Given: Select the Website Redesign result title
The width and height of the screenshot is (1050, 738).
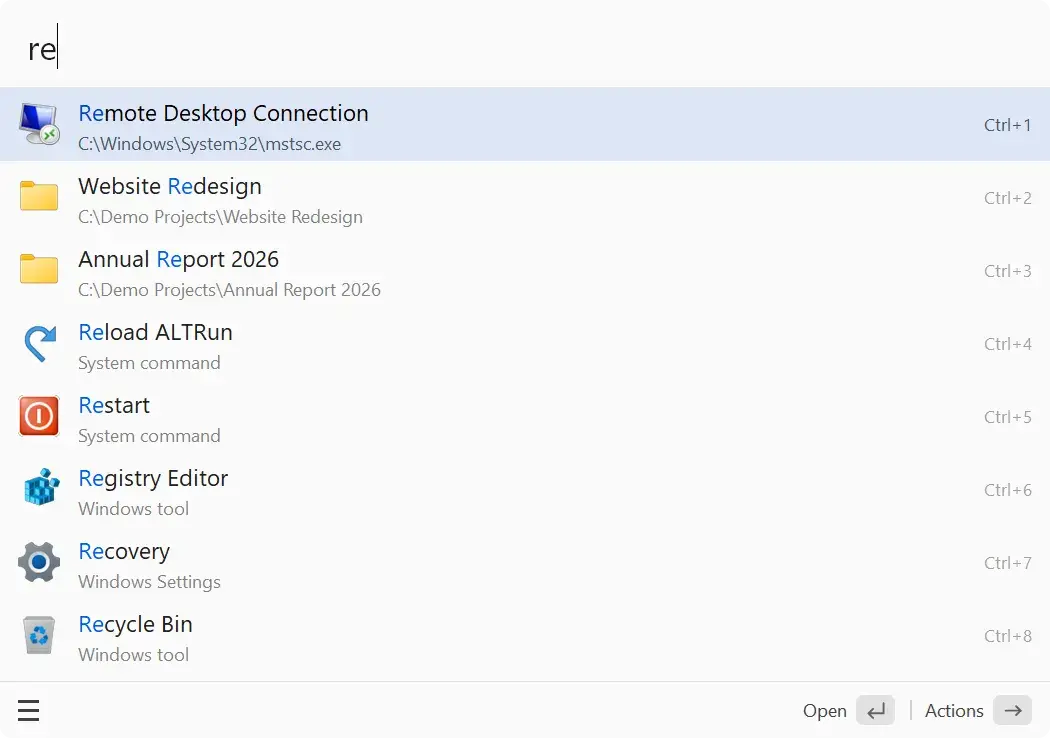Looking at the screenshot, I should click(x=169, y=186).
